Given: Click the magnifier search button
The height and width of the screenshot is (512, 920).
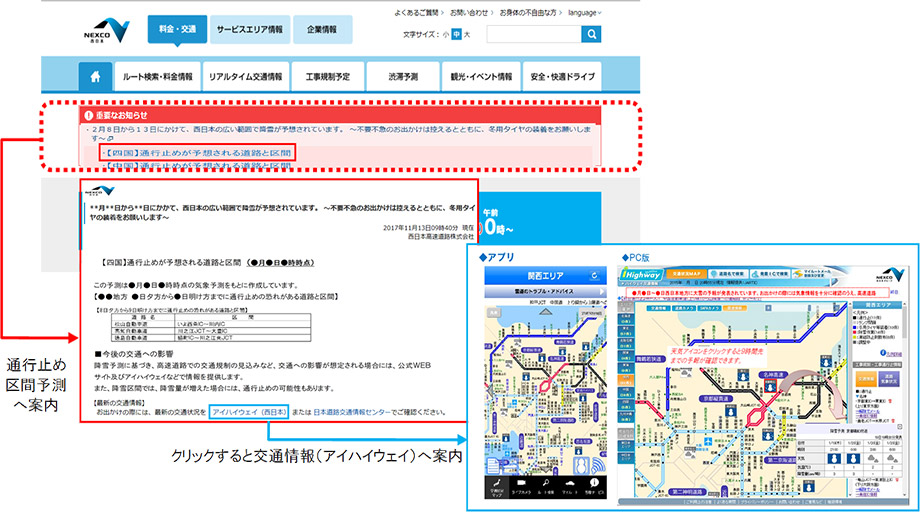Looking at the screenshot, I should 591,35.
